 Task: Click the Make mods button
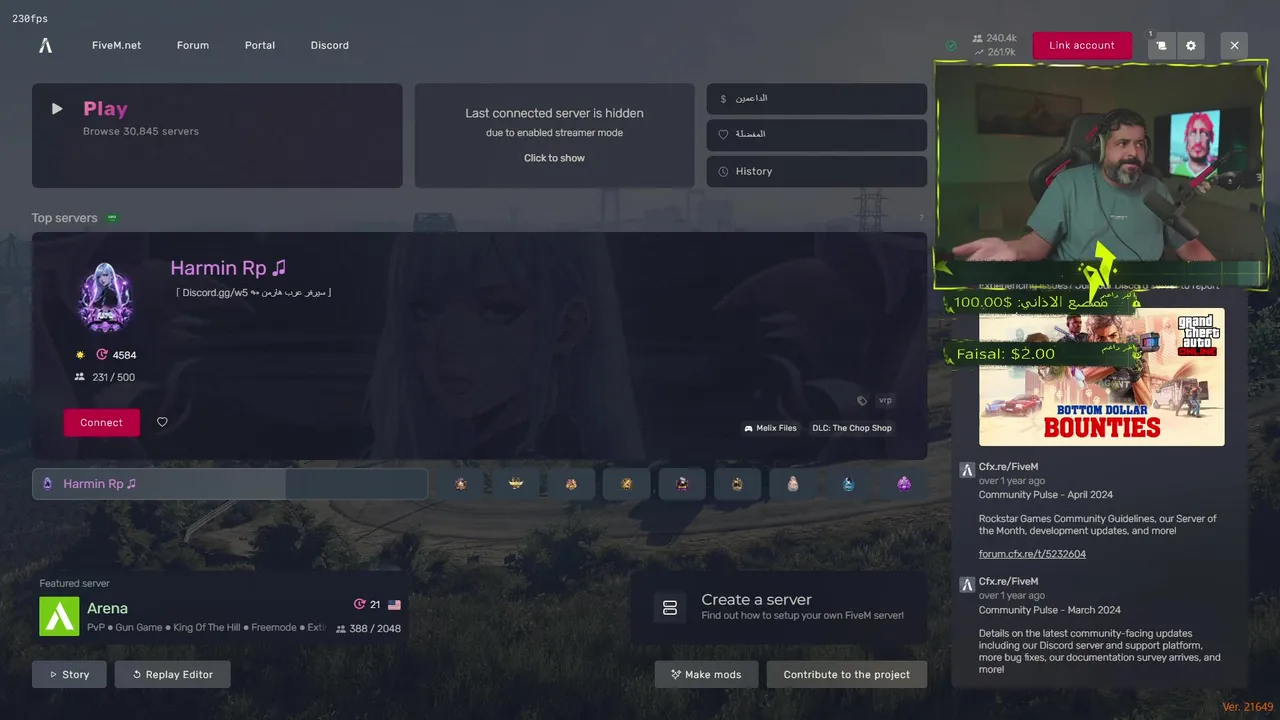click(706, 674)
